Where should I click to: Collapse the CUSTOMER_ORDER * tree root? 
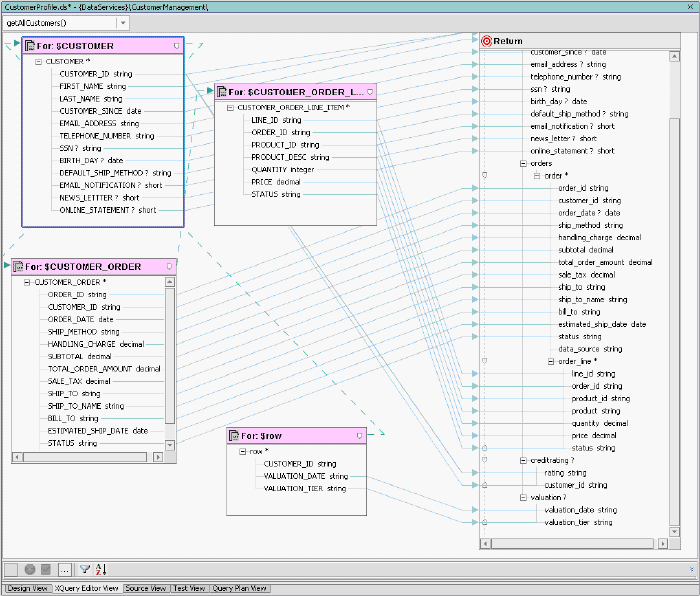tap(27, 282)
